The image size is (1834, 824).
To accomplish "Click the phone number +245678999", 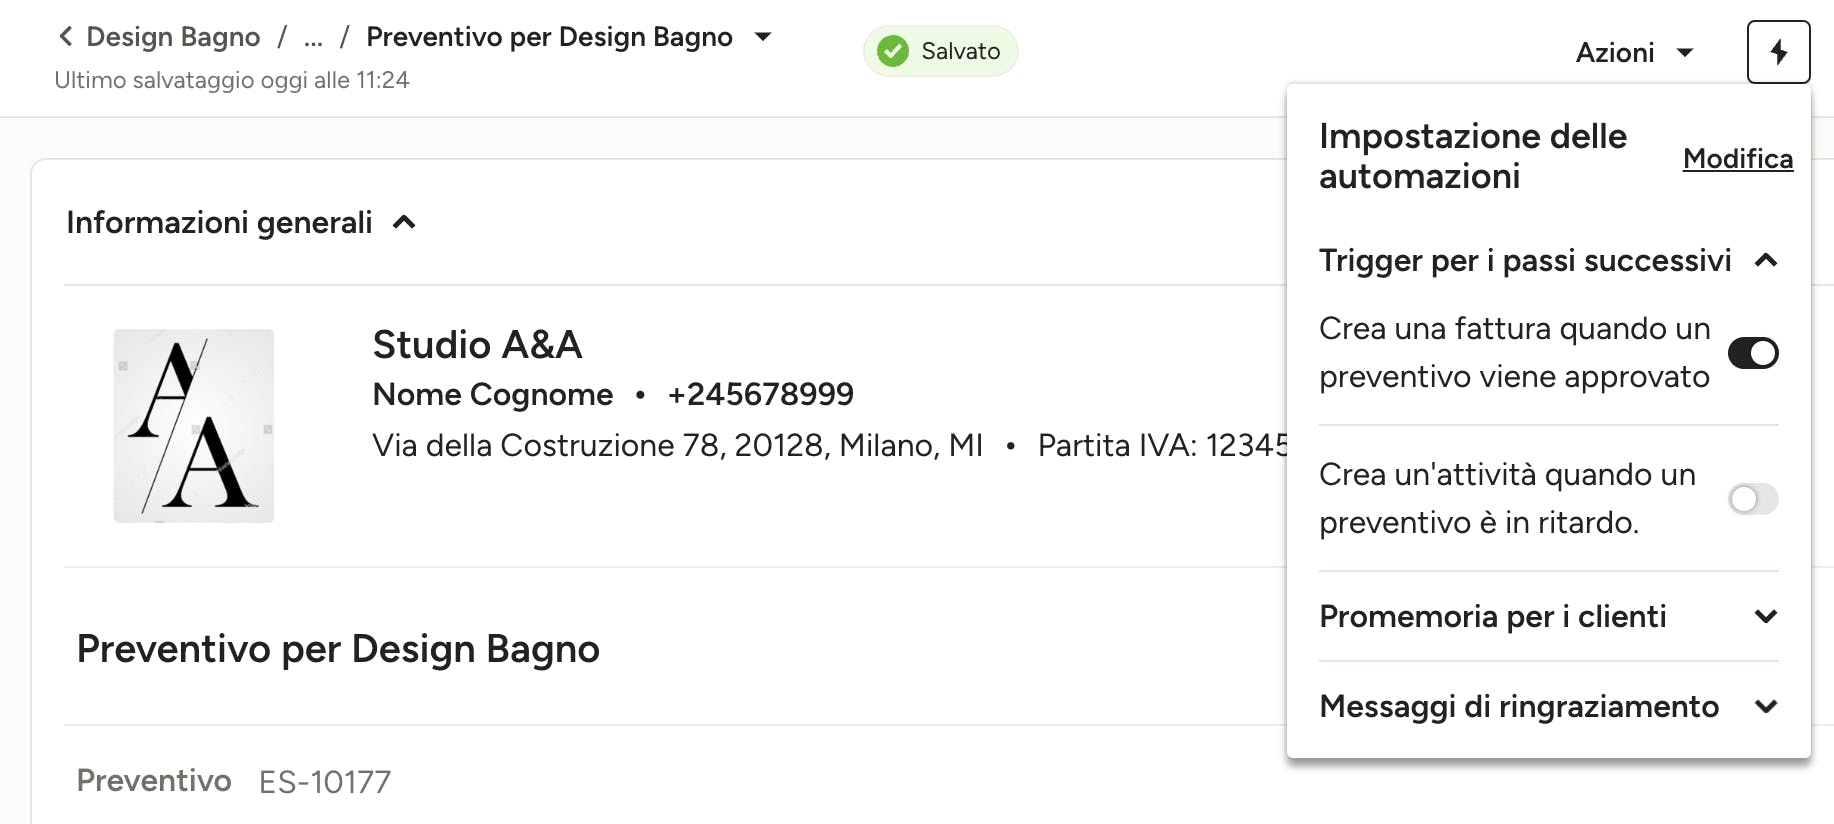I will pyautogui.click(x=761, y=394).
